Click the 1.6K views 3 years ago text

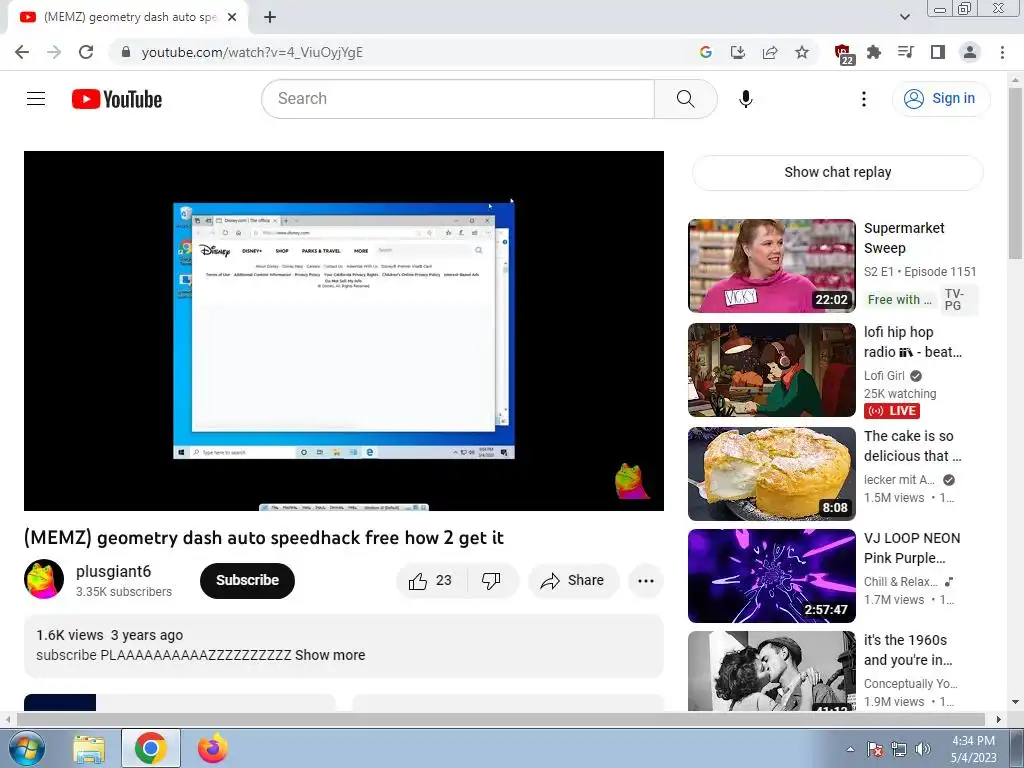coord(110,635)
